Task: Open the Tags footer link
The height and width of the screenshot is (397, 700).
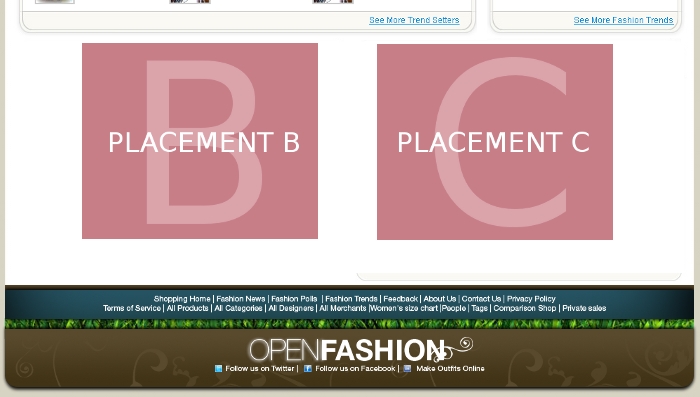Action: pos(479,308)
